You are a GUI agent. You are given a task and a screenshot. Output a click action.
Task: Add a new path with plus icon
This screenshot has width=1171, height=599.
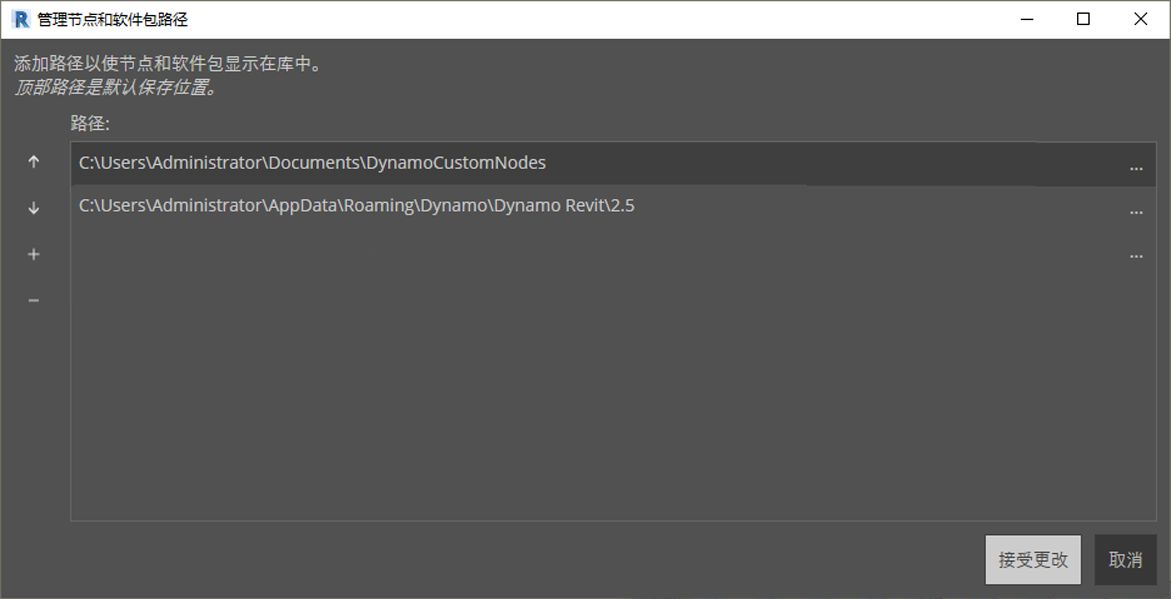tap(34, 255)
